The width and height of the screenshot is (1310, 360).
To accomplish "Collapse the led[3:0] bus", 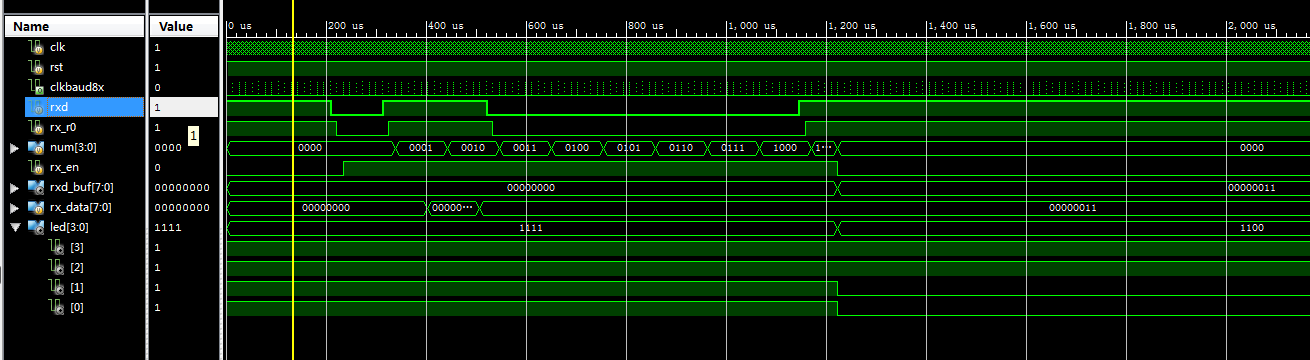I will pyautogui.click(x=14, y=228).
